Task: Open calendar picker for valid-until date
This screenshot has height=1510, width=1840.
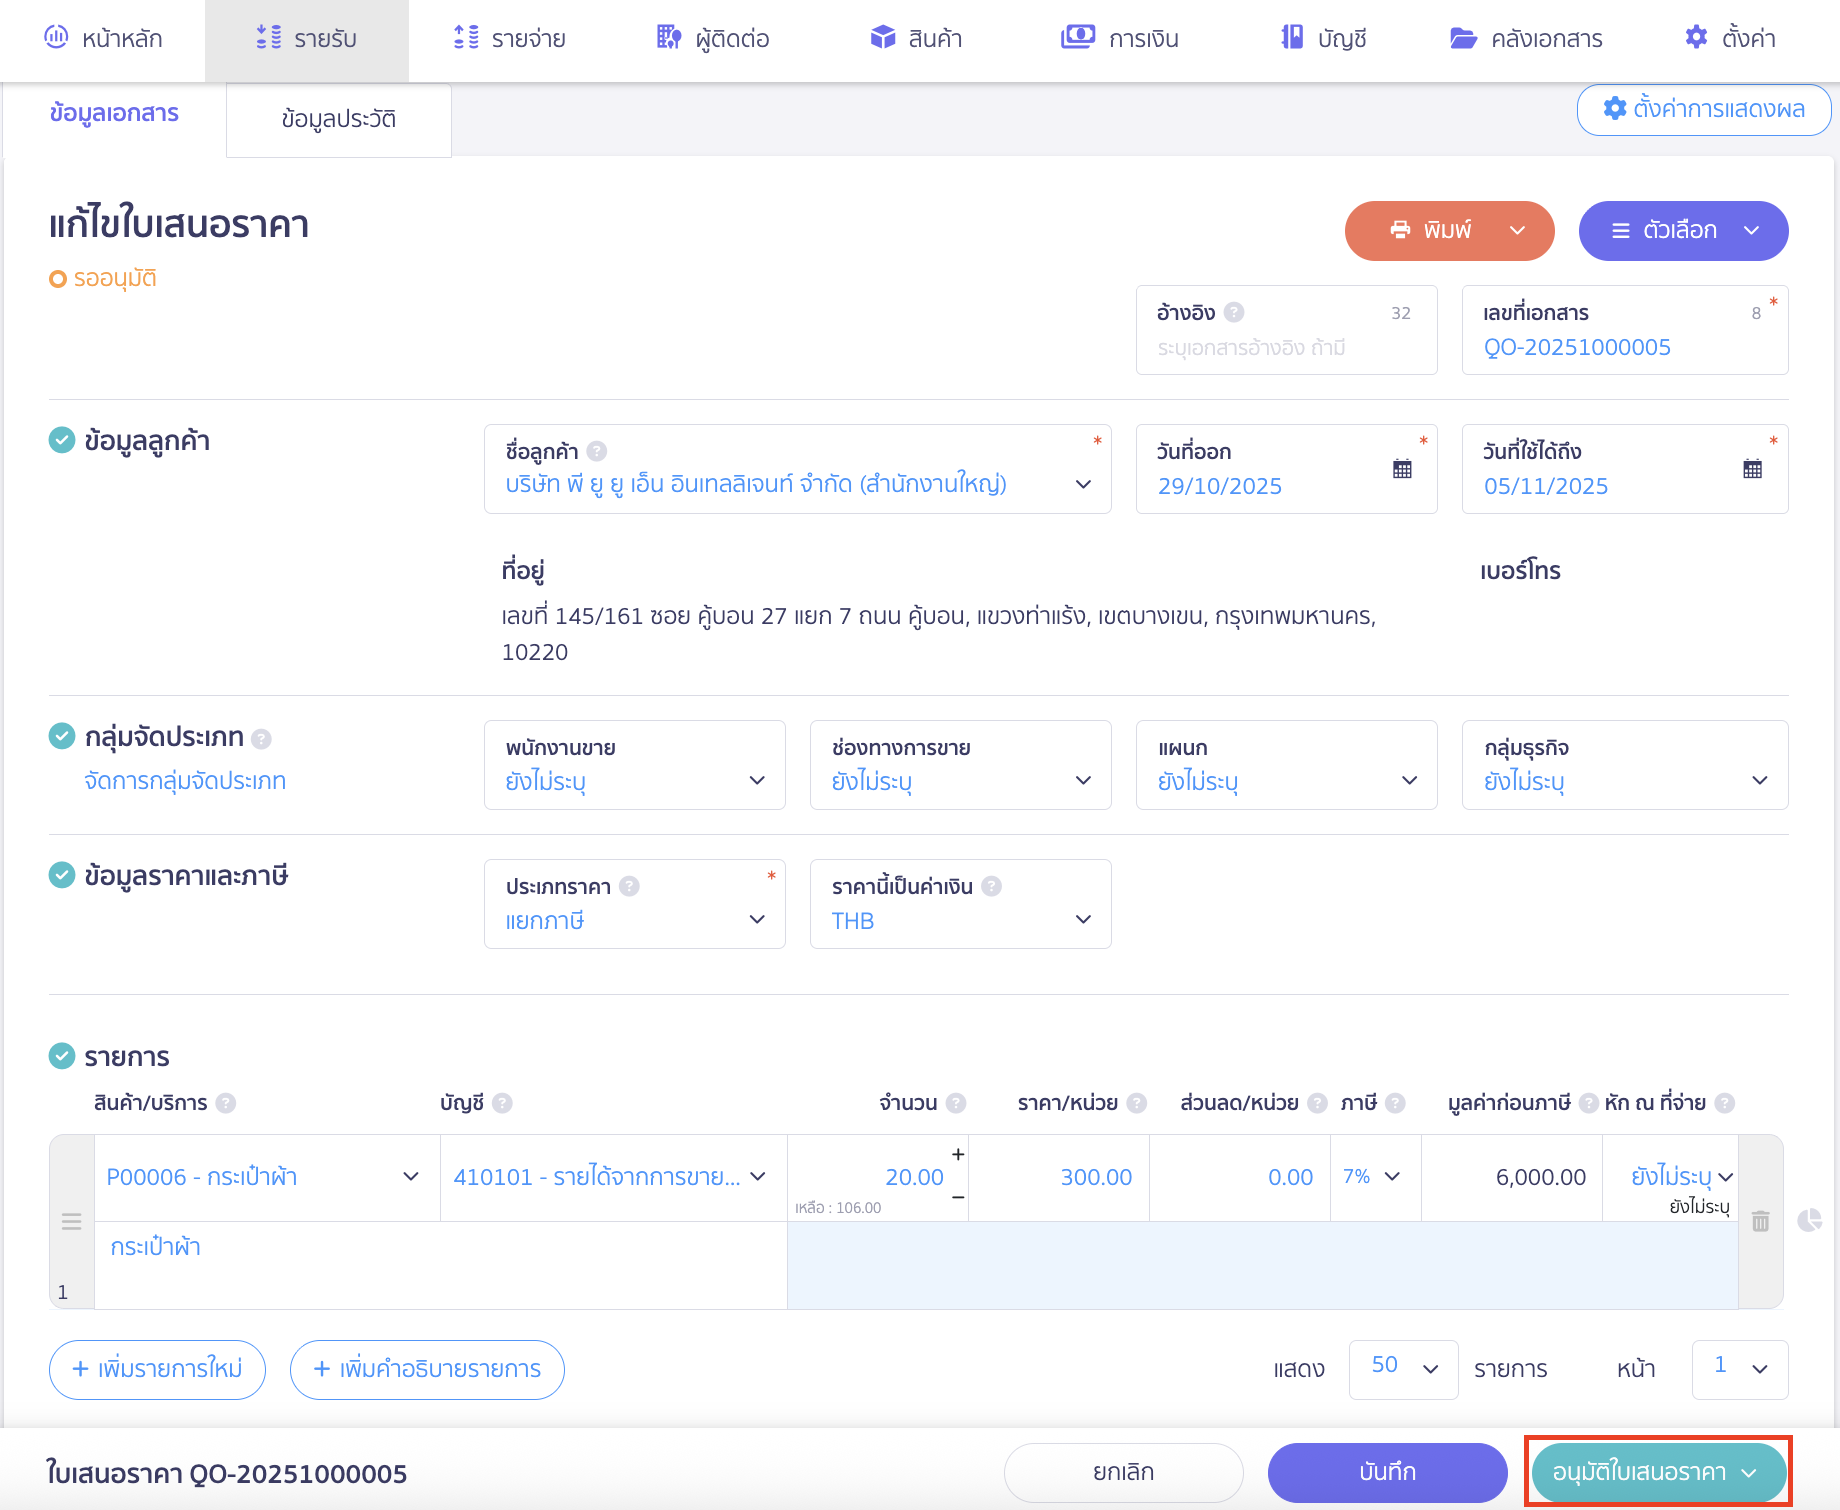Action: coord(1752,469)
